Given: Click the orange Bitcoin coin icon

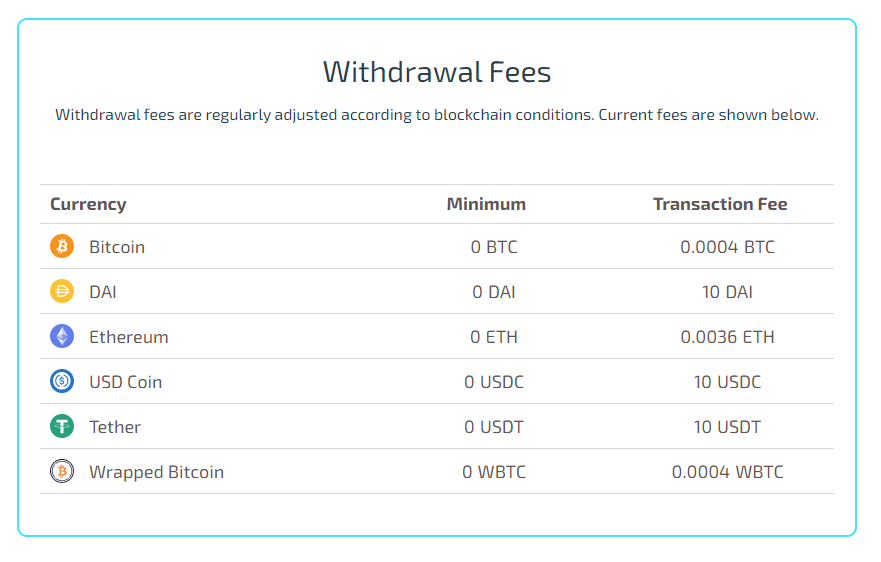Looking at the screenshot, I should point(62,246).
